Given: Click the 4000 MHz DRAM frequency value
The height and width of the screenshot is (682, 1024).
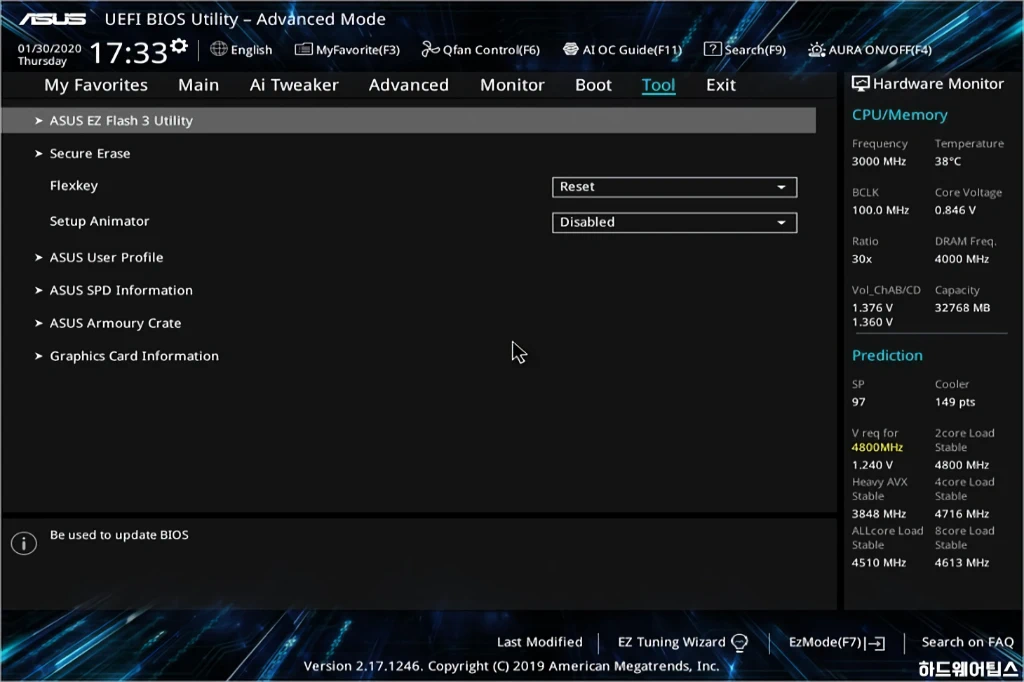Looking at the screenshot, I should pos(961,259).
